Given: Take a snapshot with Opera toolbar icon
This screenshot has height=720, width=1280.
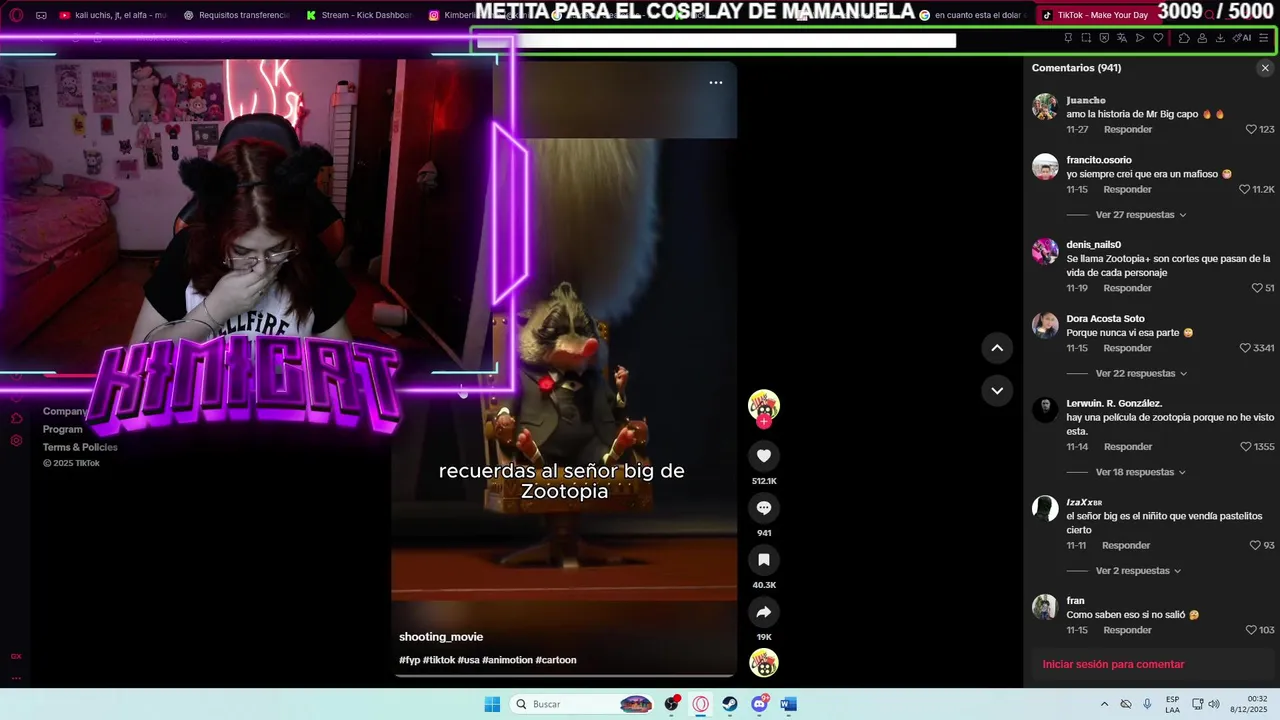Looking at the screenshot, I should click(x=1086, y=38).
